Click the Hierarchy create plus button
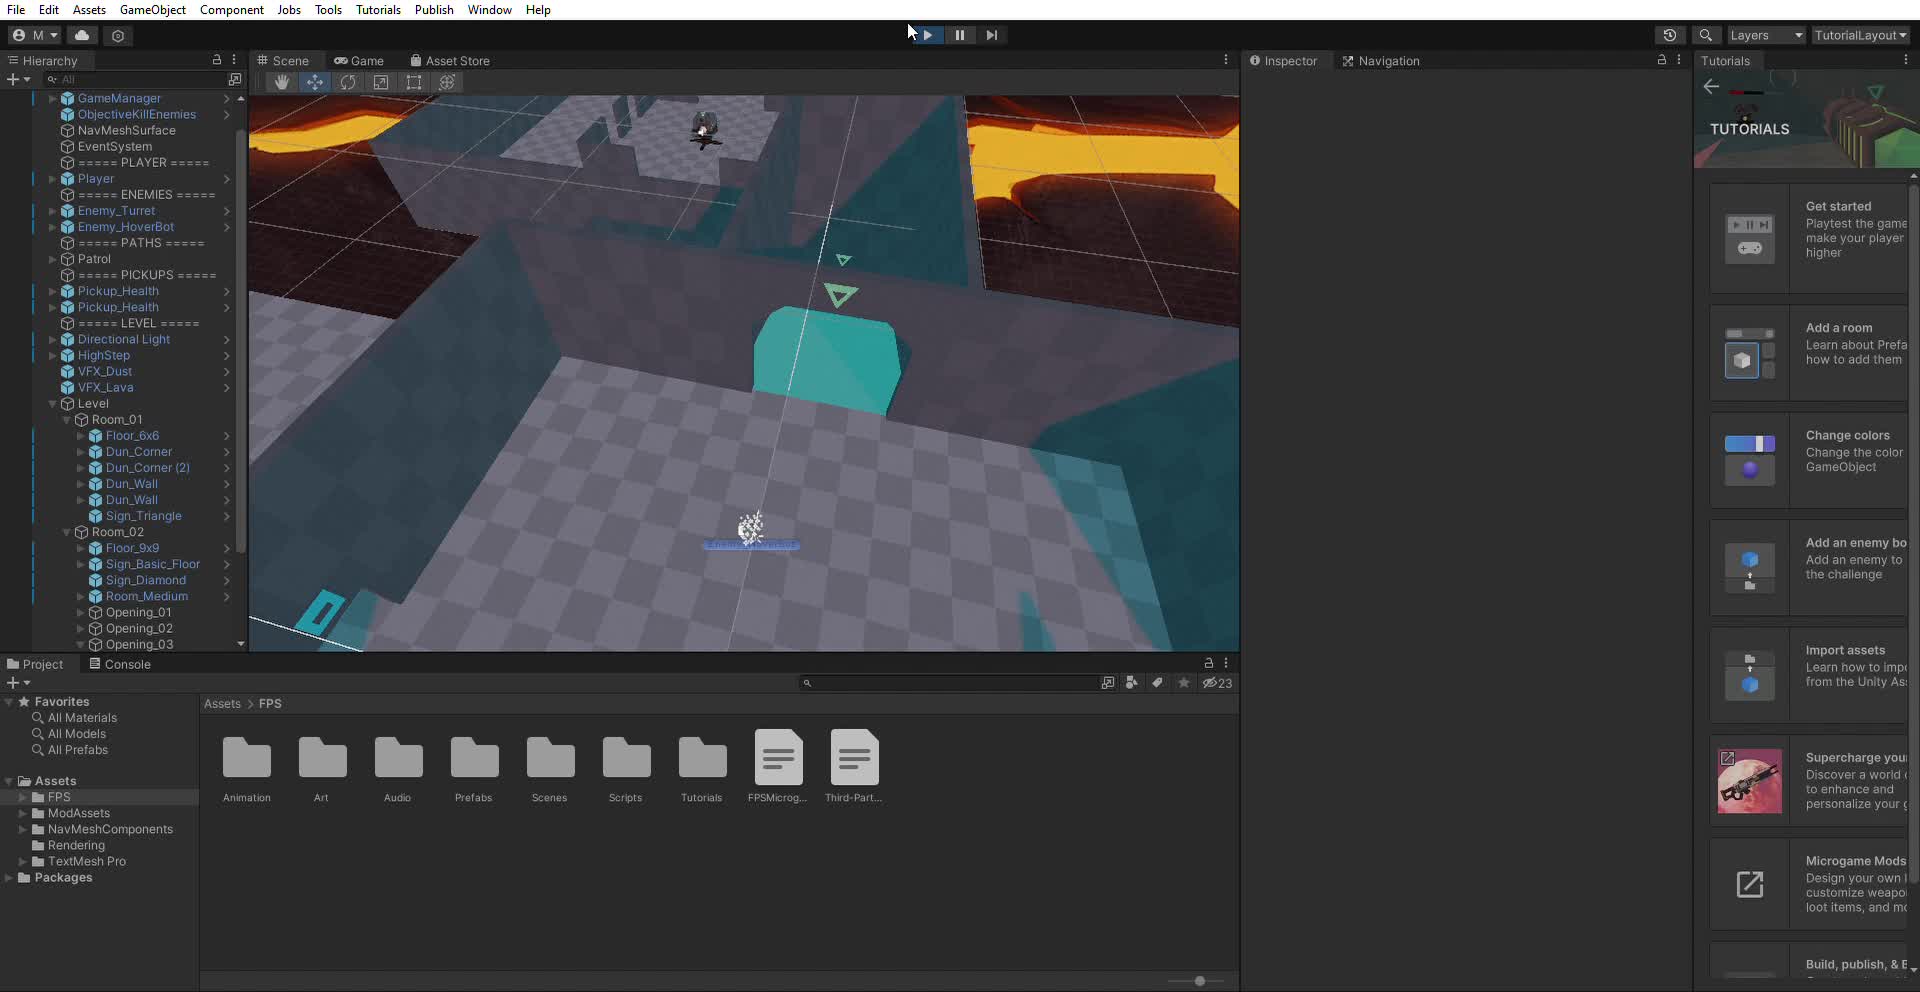The height and width of the screenshot is (992, 1920). (x=18, y=79)
